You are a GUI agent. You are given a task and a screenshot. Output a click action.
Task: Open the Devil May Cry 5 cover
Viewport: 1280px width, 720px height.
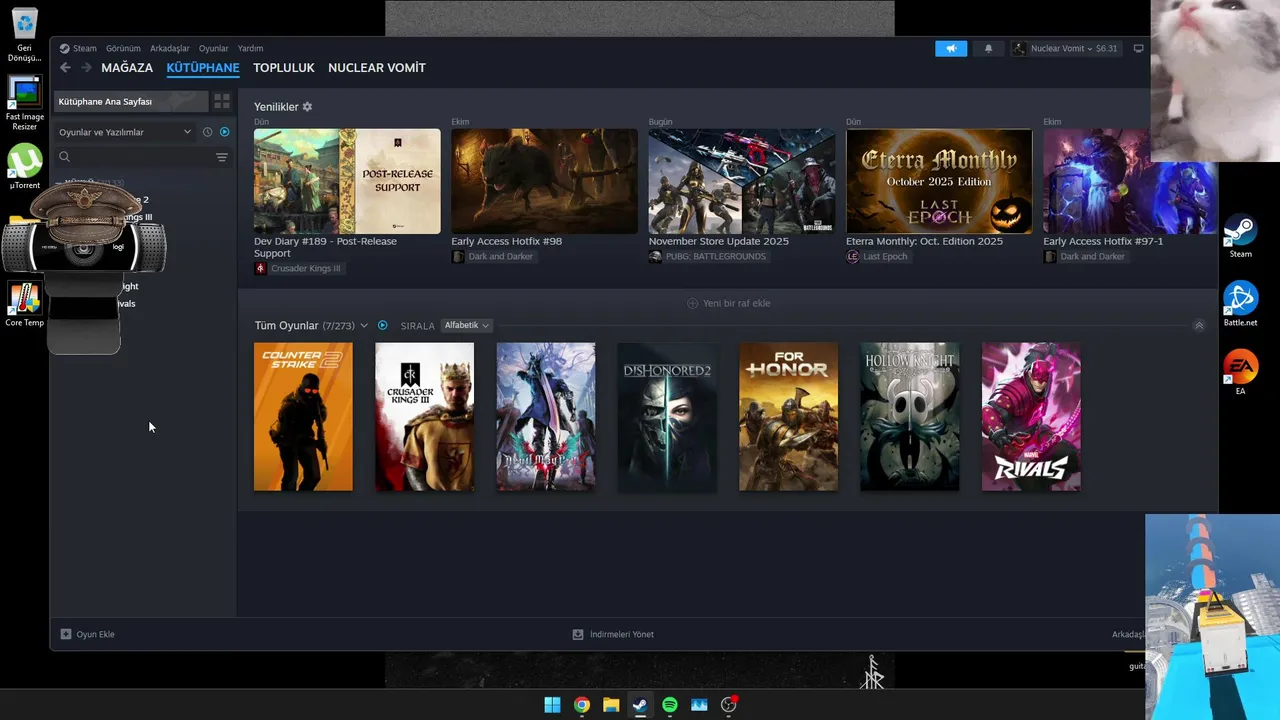point(546,417)
